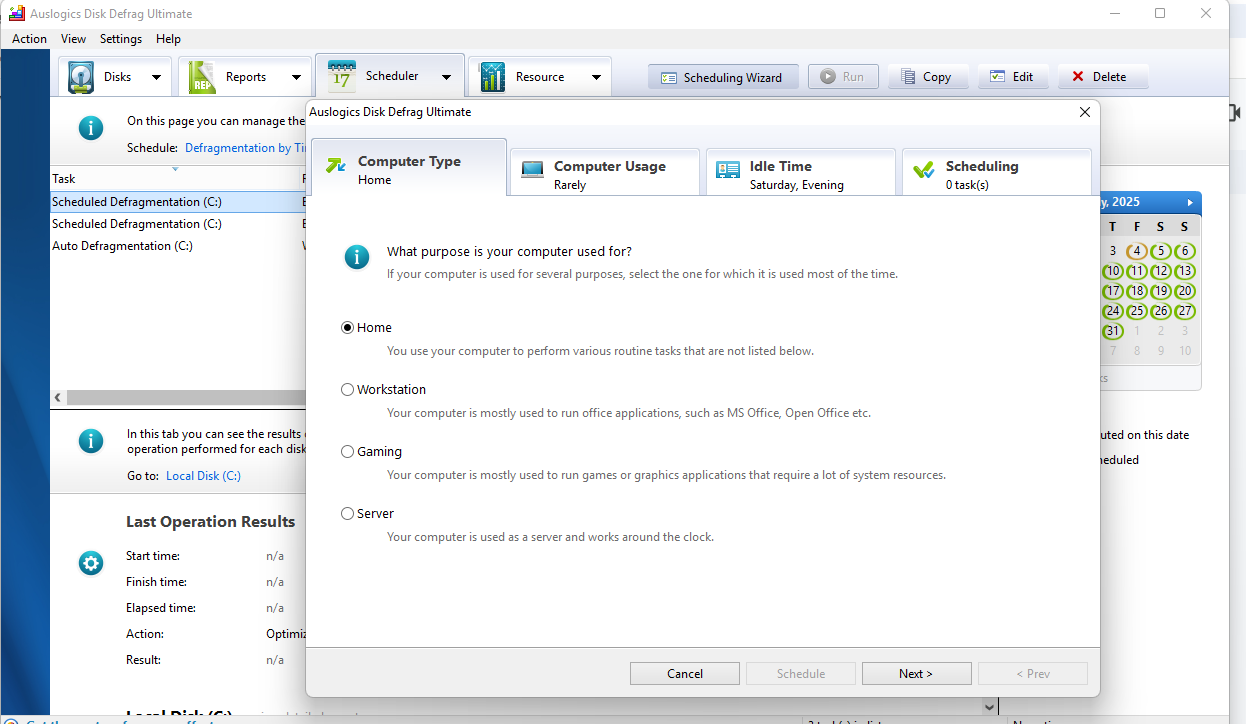Switch to the Idle Time tab
This screenshot has height=724, width=1246.
(800, 174)
